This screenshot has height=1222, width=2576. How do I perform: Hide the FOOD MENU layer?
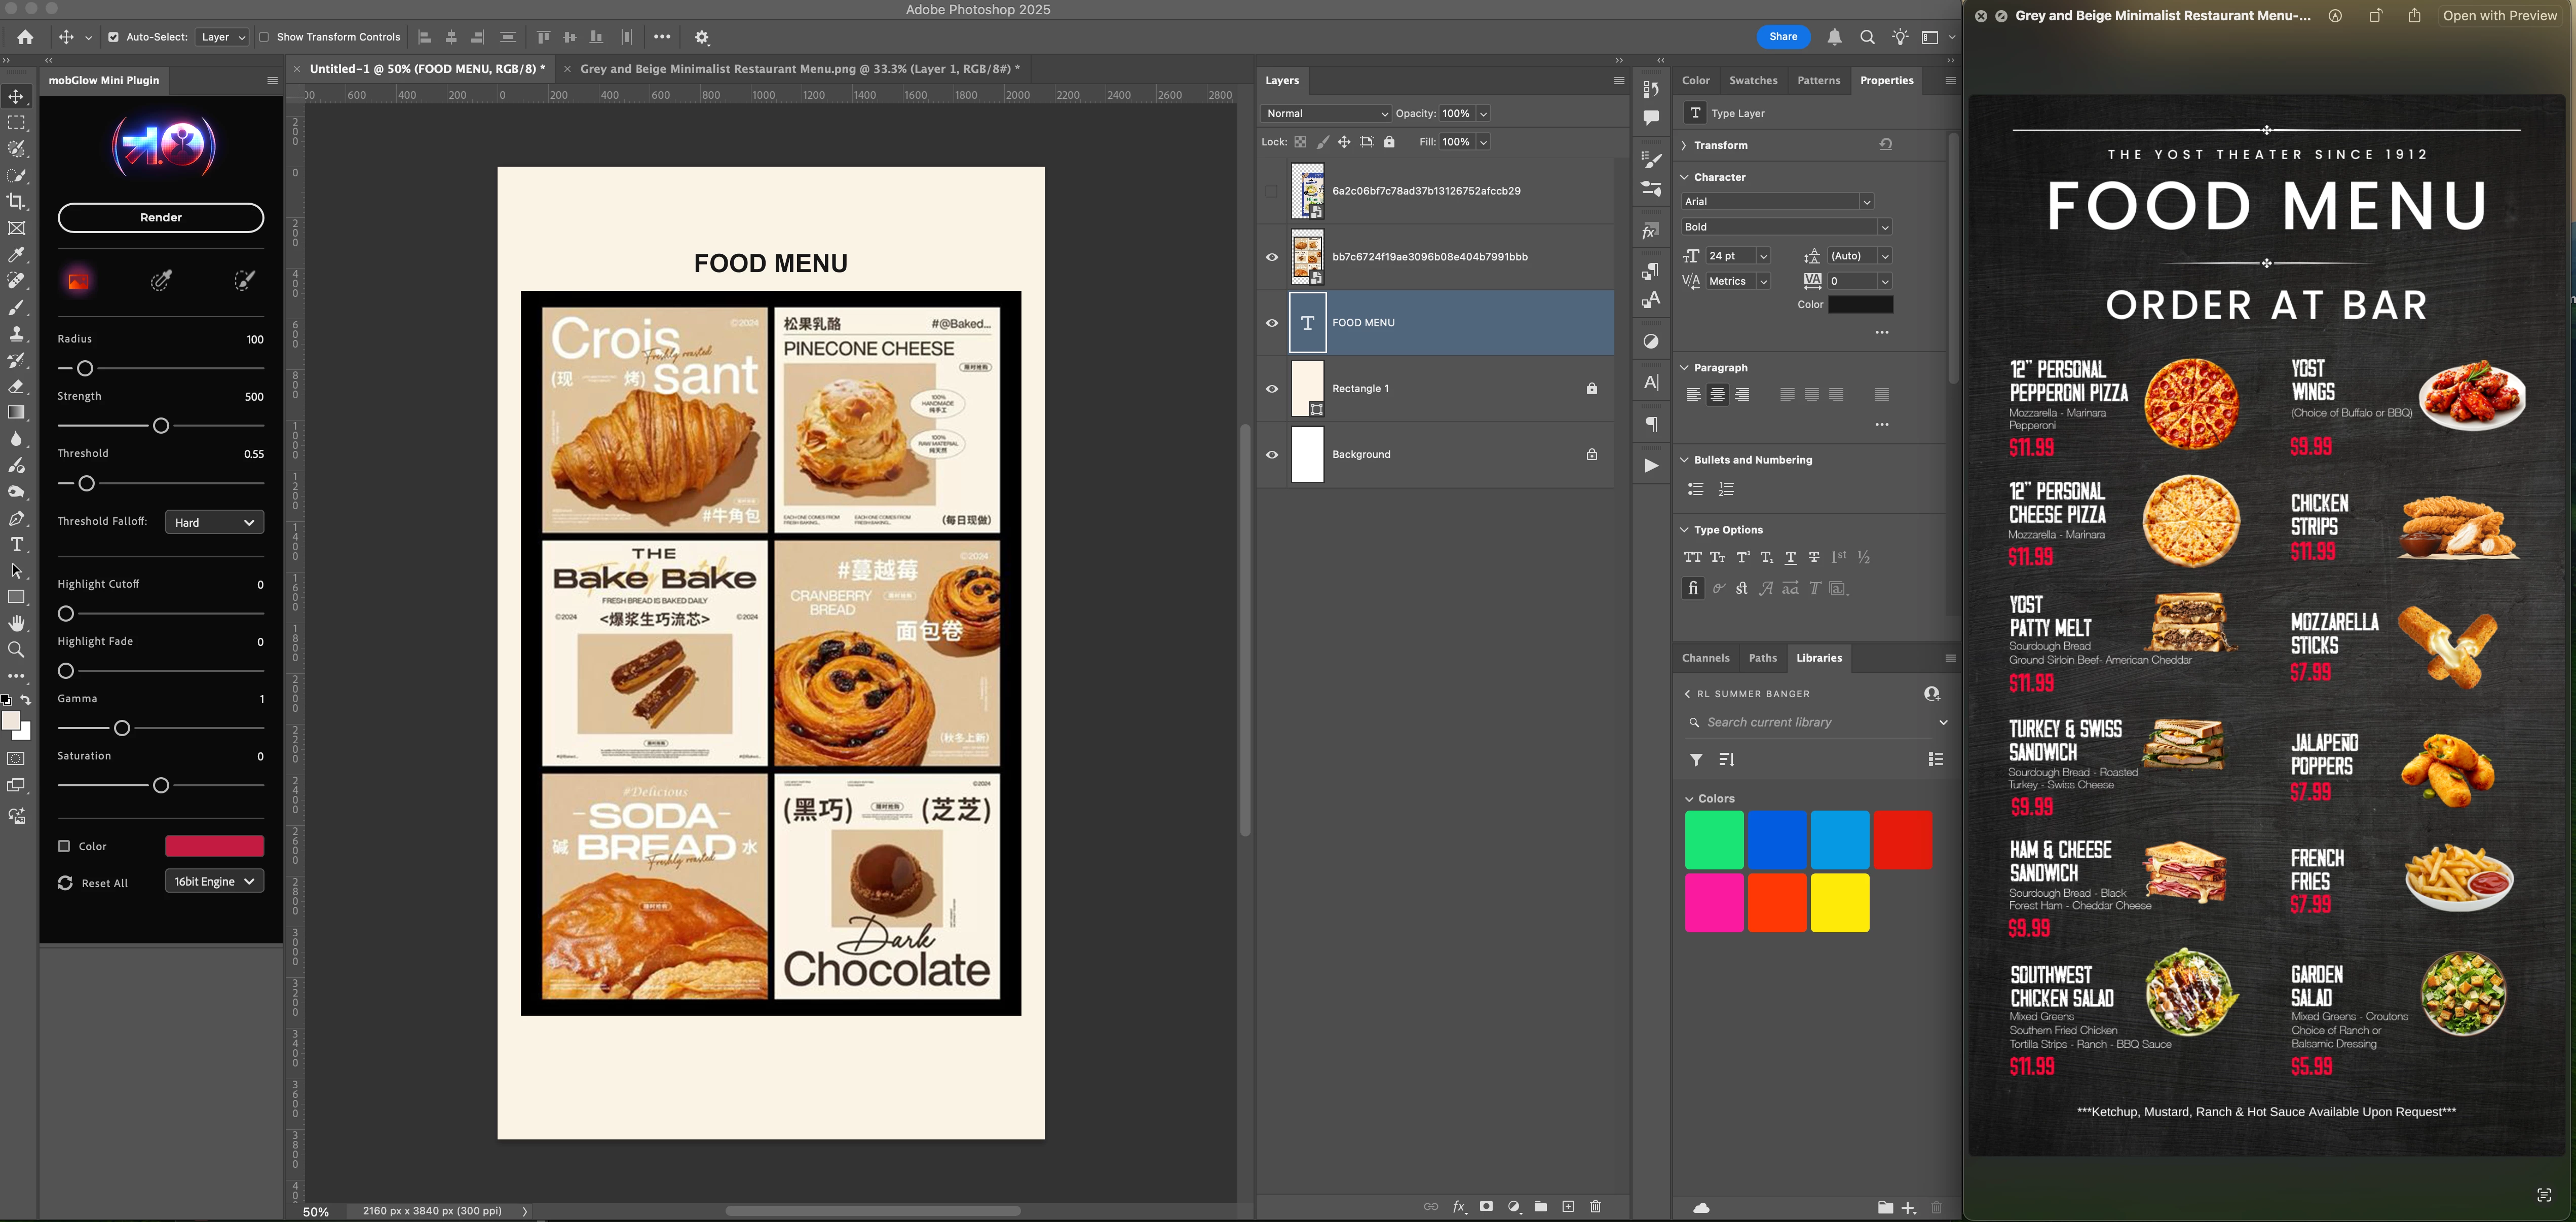pyautogui.click(x=1272, y=323)
